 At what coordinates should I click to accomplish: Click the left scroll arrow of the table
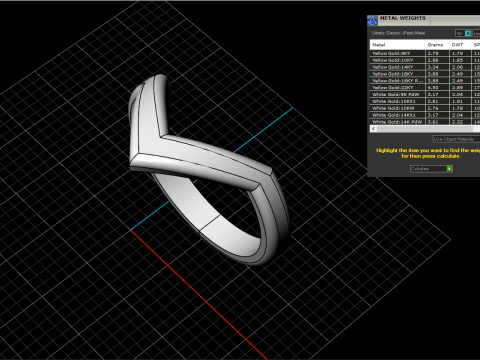coord(373,129)
